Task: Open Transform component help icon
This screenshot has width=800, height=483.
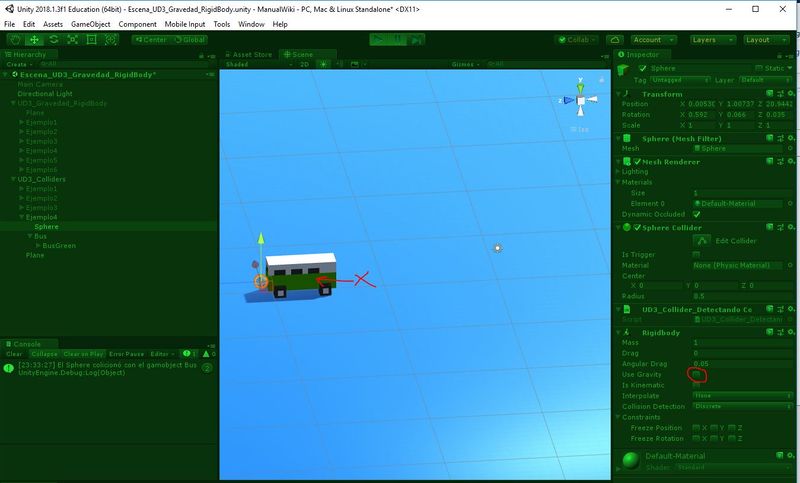Action: 770,94
